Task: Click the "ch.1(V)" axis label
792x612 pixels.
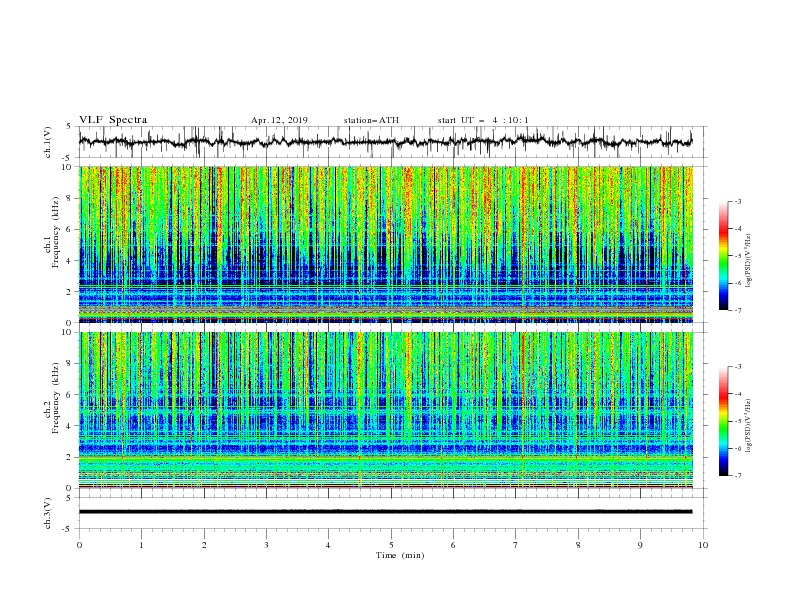Action: coord(48,142)
